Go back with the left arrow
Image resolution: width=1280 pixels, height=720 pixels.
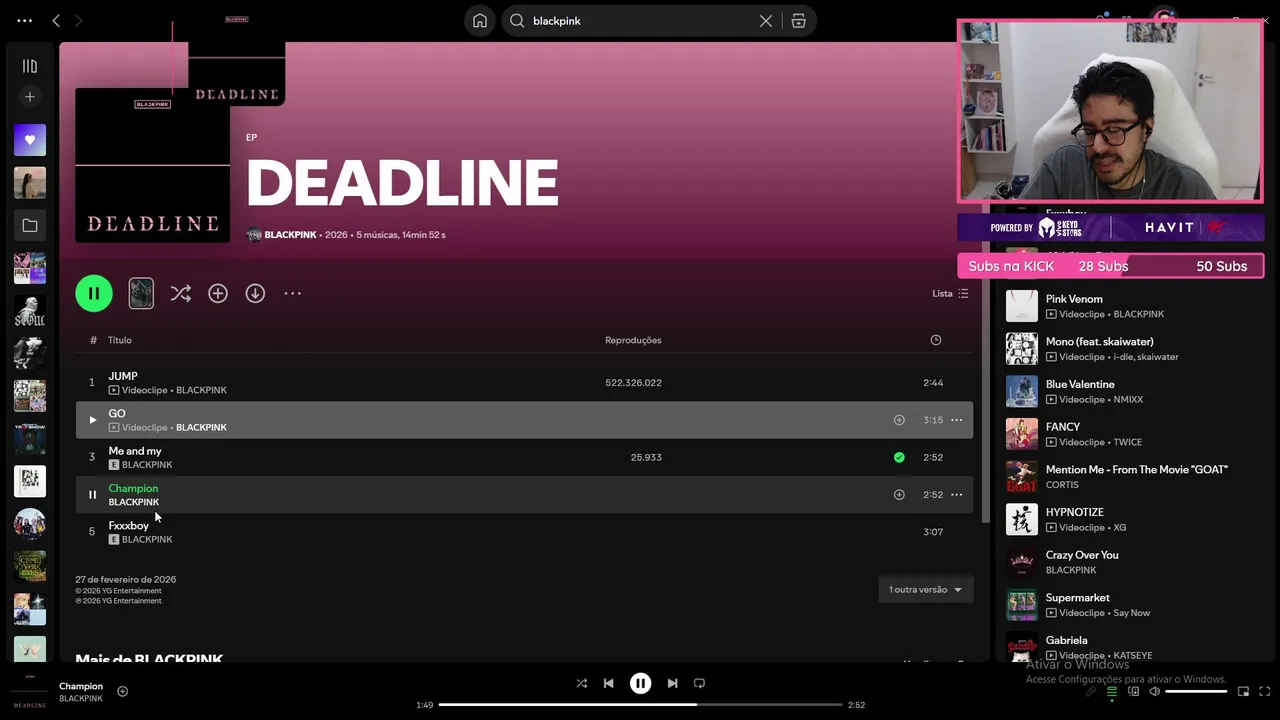56,20
